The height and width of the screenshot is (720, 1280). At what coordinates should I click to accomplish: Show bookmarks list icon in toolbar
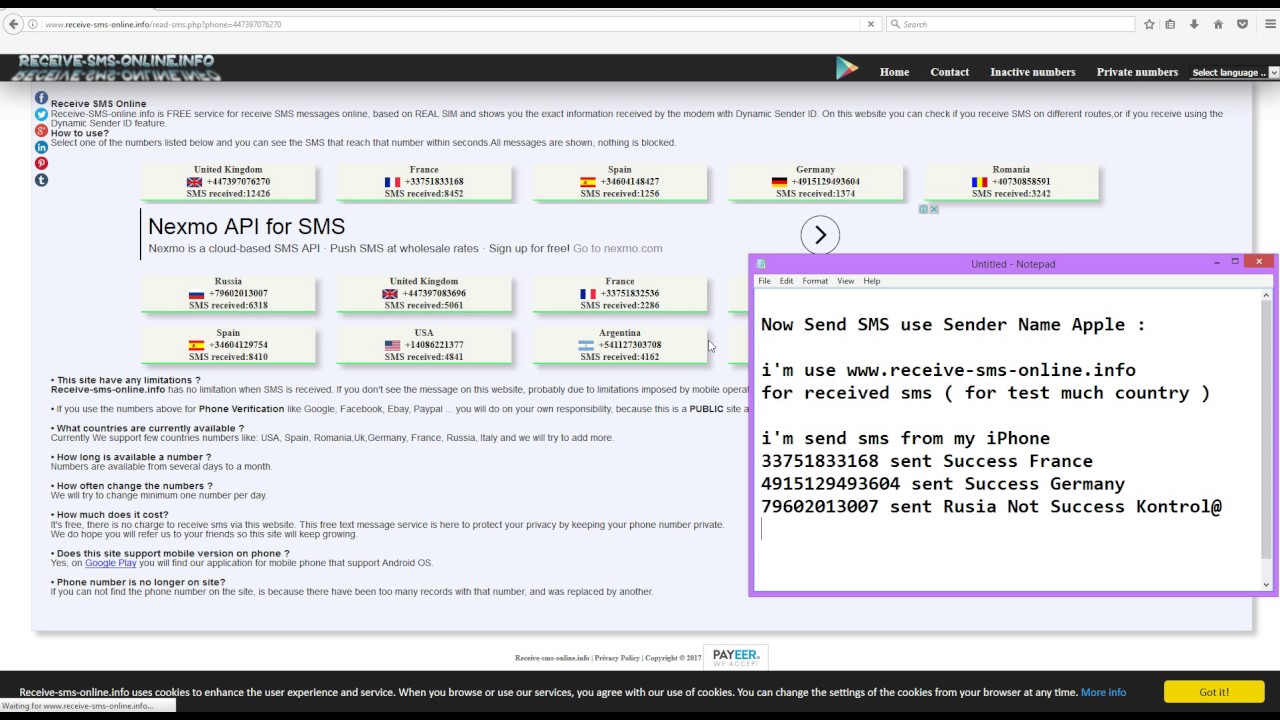pyautogui.click(x=1170, y=24)
